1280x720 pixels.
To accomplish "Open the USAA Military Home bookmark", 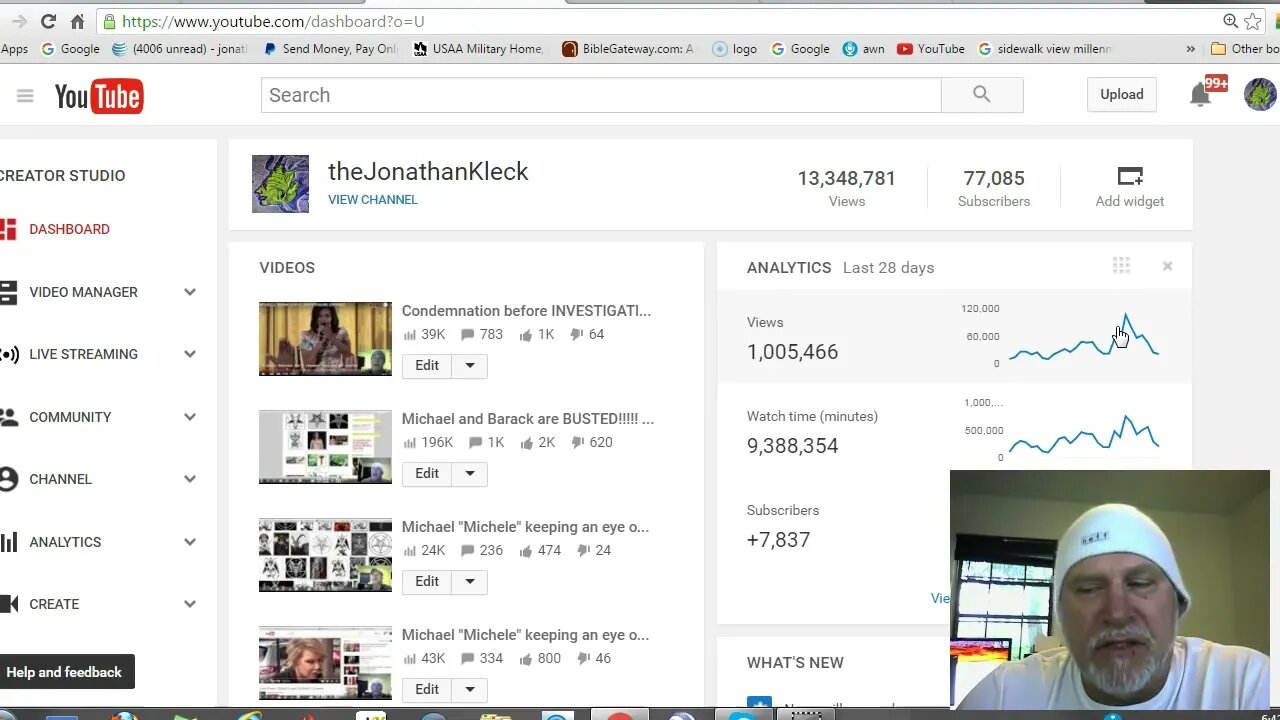I will [x=479, y=49].
